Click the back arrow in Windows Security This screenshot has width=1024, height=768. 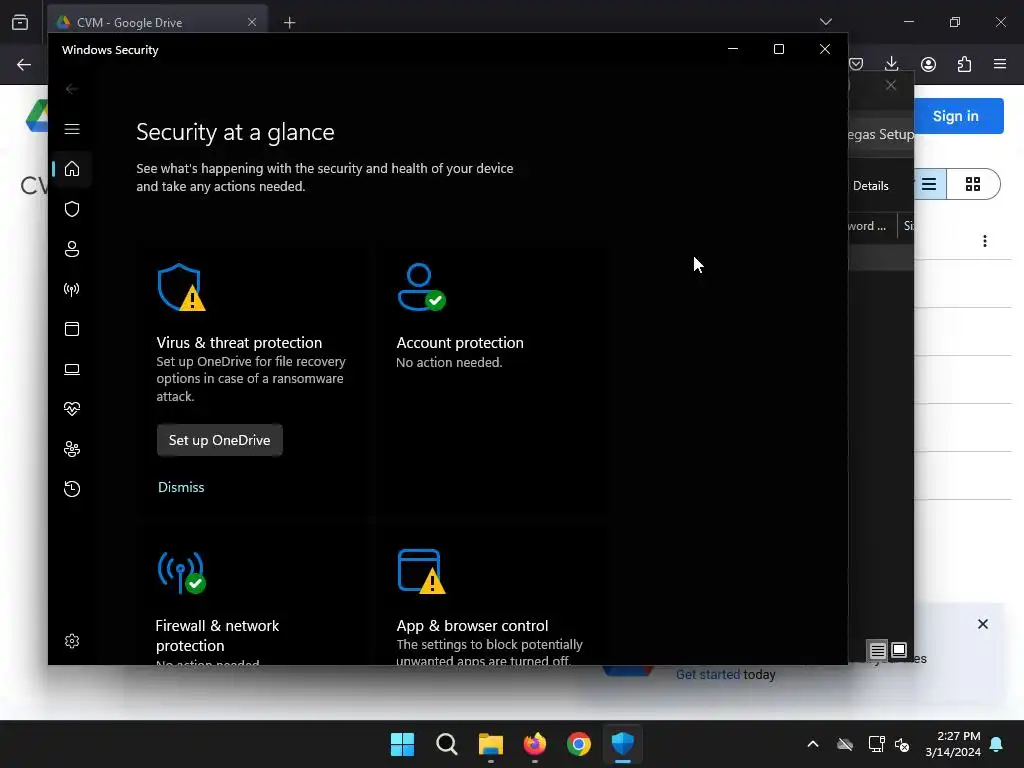[x=72, y=89]
